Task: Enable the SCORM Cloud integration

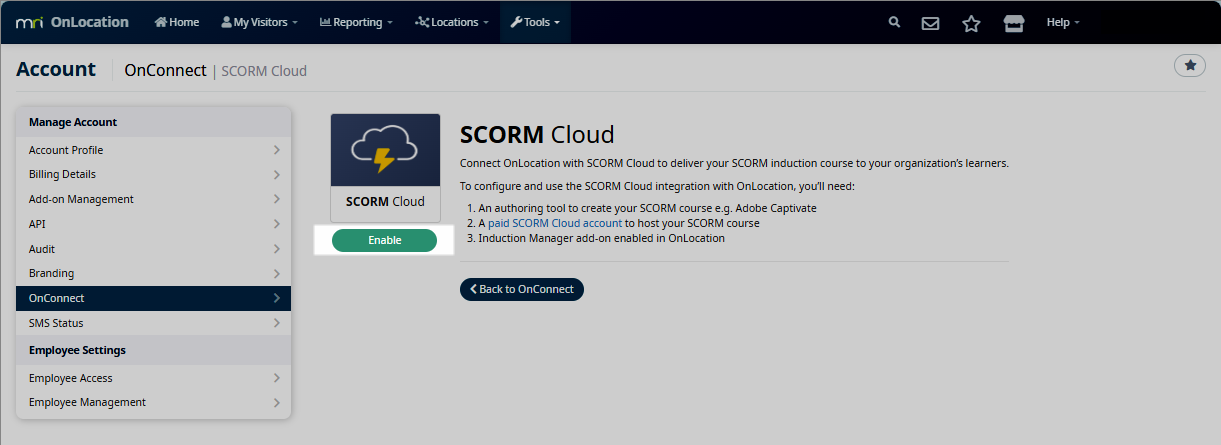Action: 384,240
